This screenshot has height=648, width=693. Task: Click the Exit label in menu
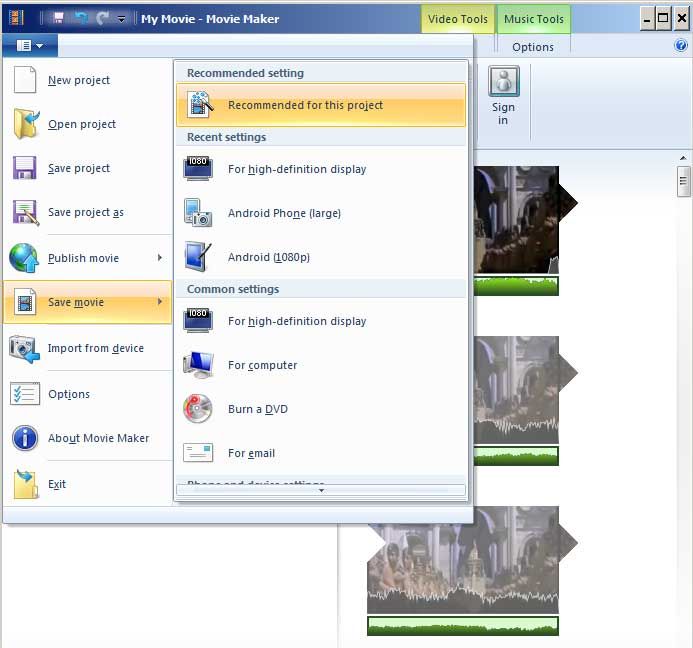pyautogui.click(x=57, y=484)
